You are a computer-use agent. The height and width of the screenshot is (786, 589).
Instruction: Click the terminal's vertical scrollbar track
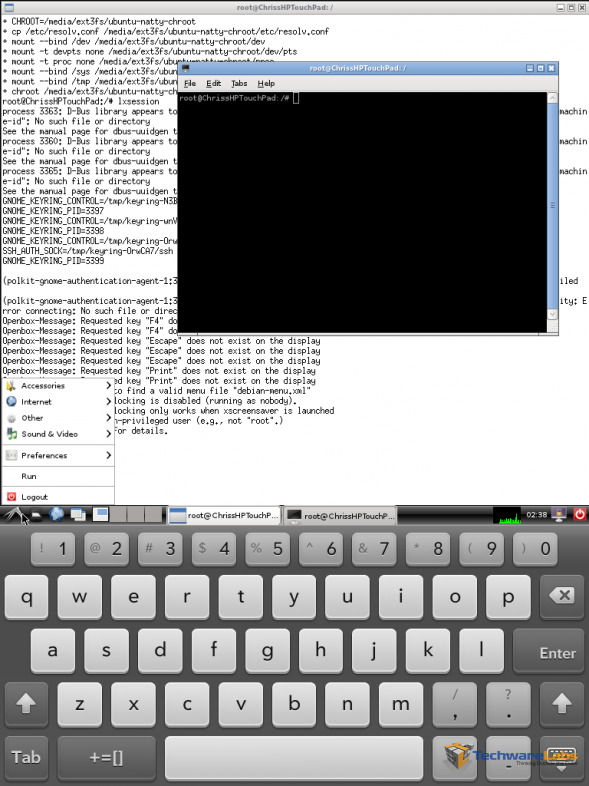coord(552,206)
